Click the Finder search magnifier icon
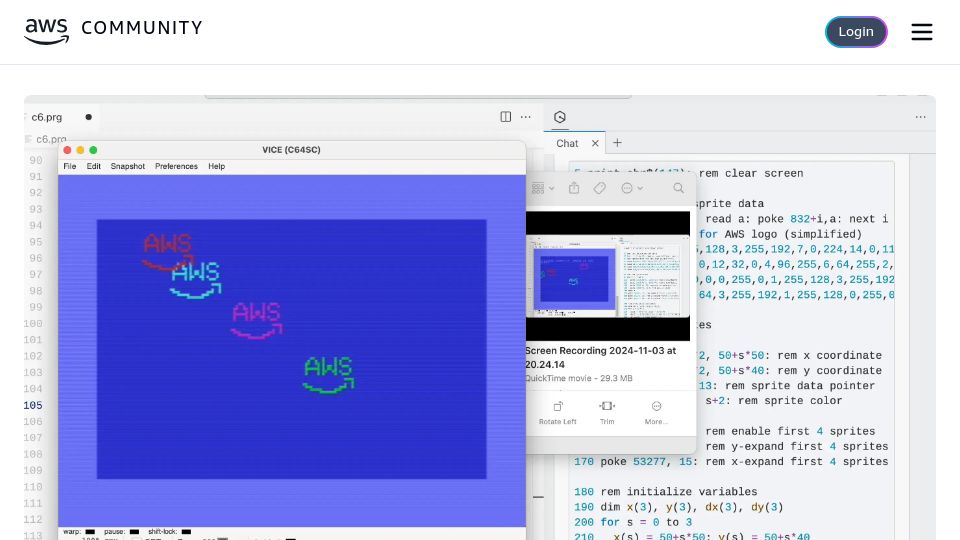Screen dimensions: 960x540 coord(678,189)
